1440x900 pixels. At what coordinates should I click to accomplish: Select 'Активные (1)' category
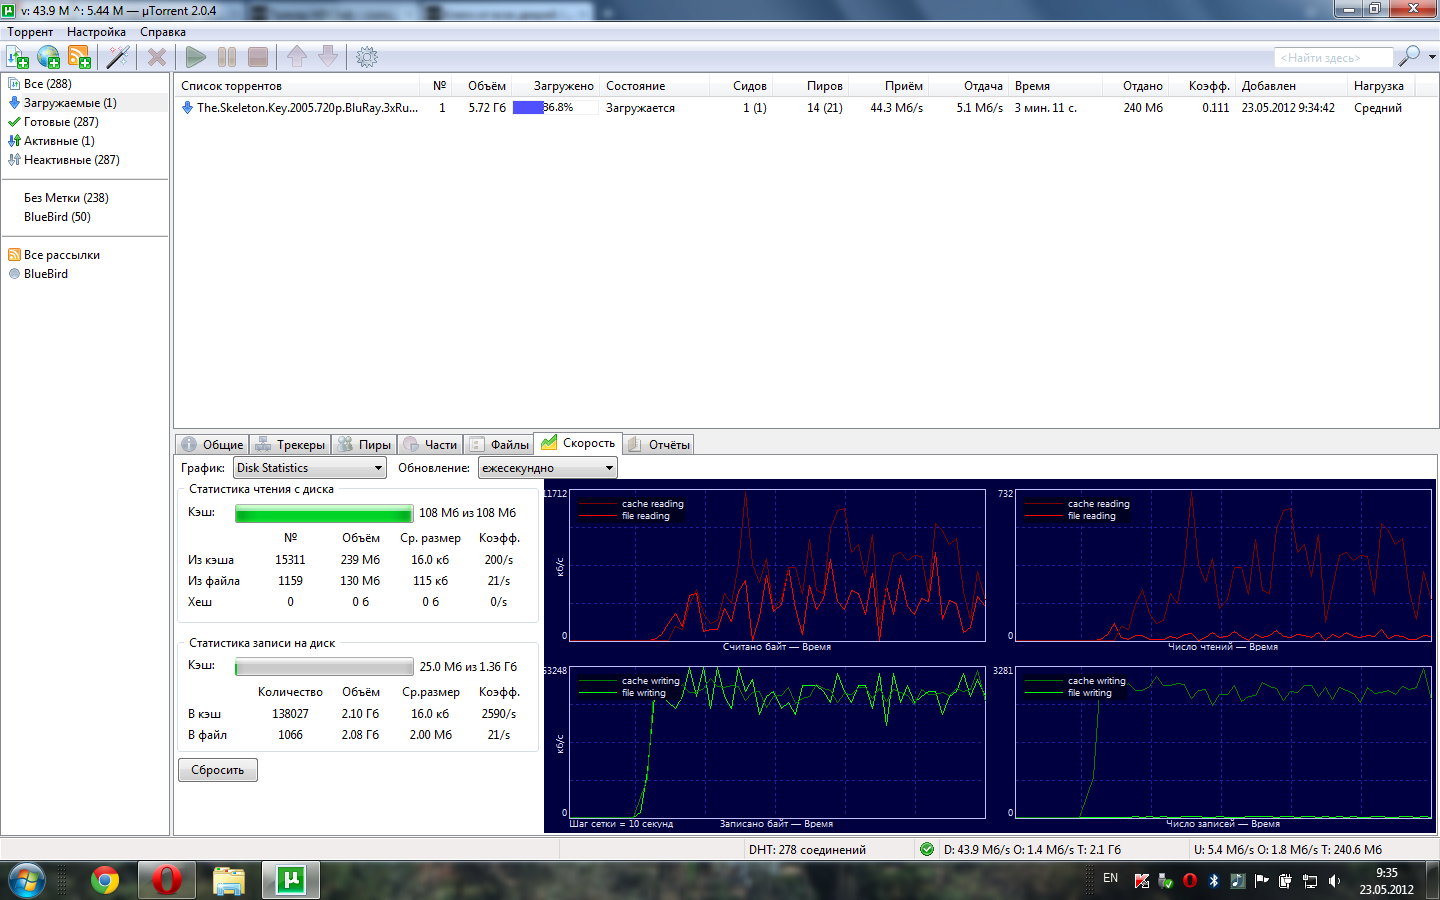point(59,141)
